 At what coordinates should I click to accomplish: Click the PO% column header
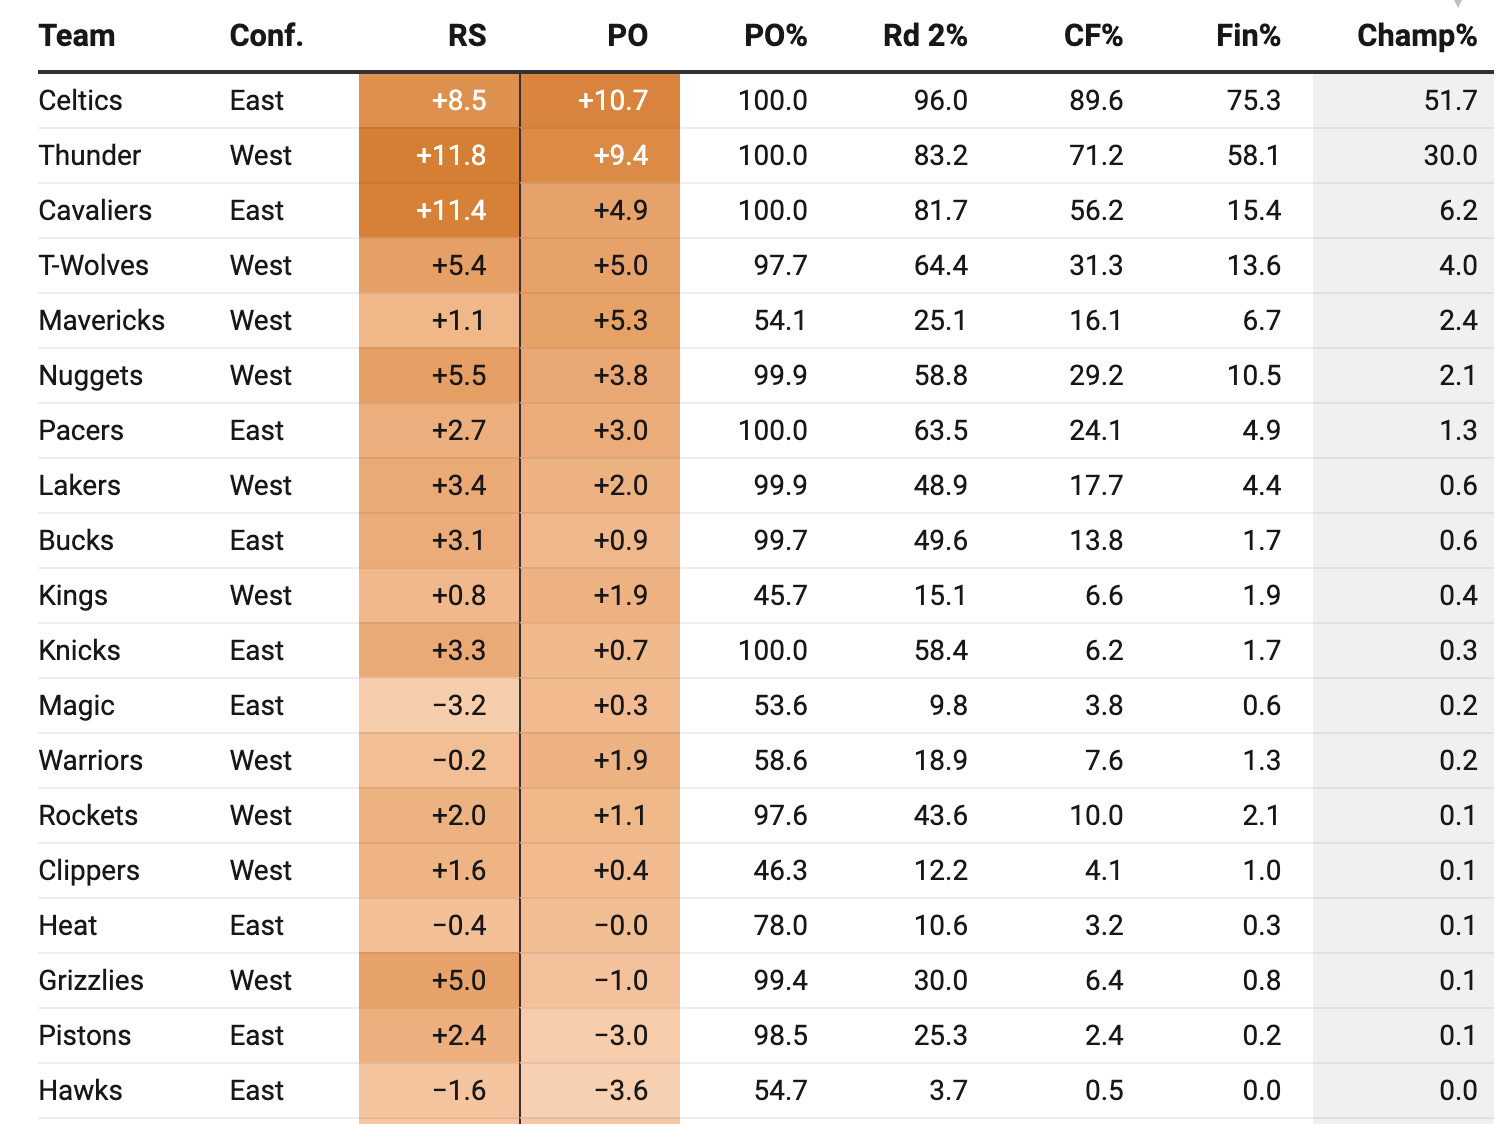coord(775,36)
